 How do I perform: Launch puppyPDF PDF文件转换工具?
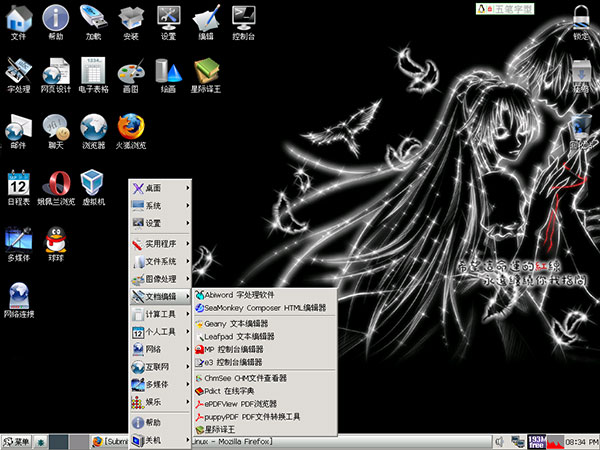tap(265, 417)
